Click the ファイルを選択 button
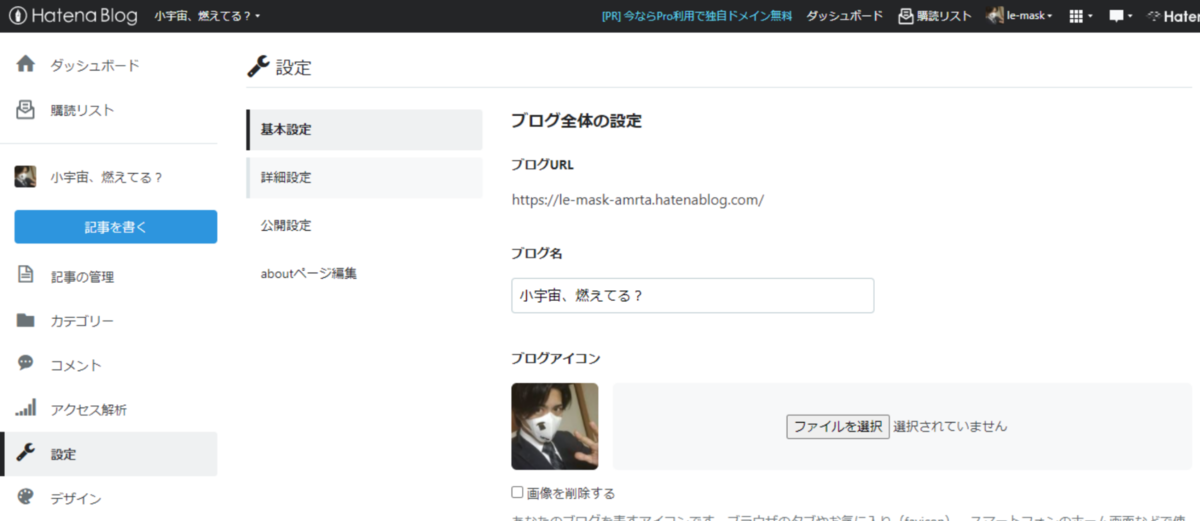The width and height of the screenshot is (1200, 521). [837, 426]
